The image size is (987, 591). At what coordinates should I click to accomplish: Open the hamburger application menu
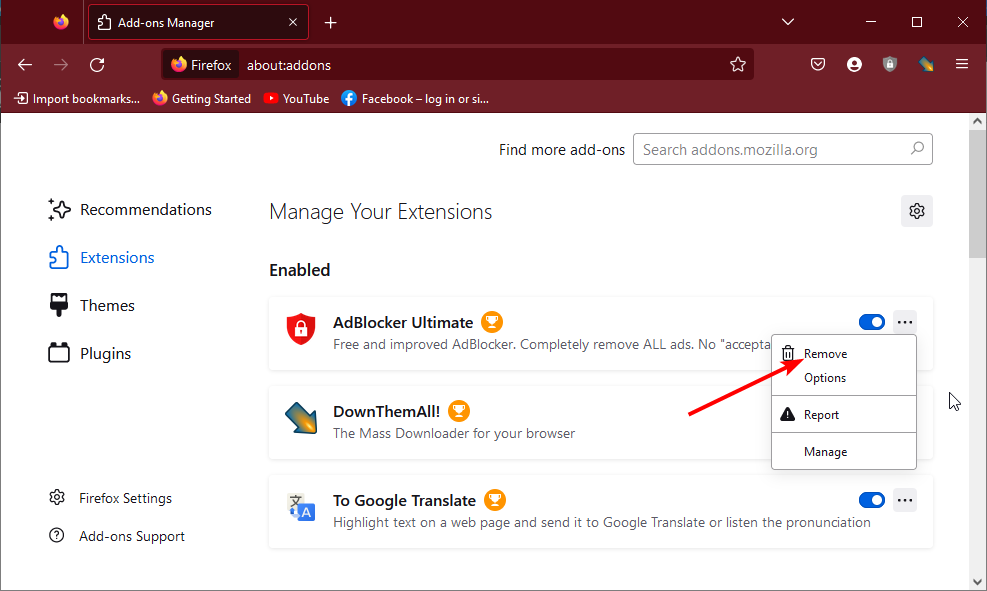(x=962, y=64)
